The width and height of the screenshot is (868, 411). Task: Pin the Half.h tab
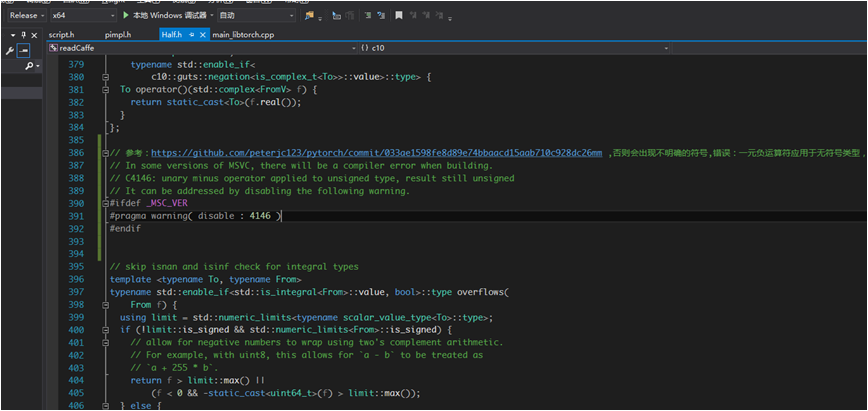click(x=191, y=35)
